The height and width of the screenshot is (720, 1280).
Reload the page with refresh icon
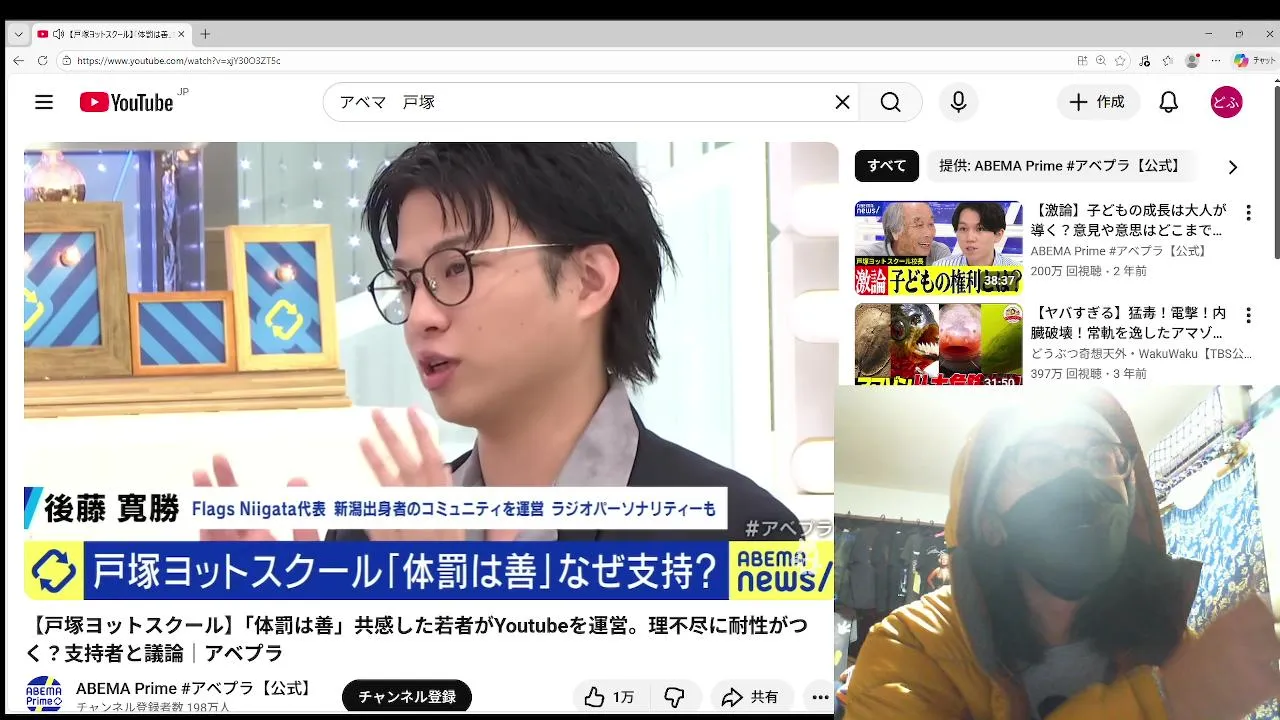(x=42, y=60)
